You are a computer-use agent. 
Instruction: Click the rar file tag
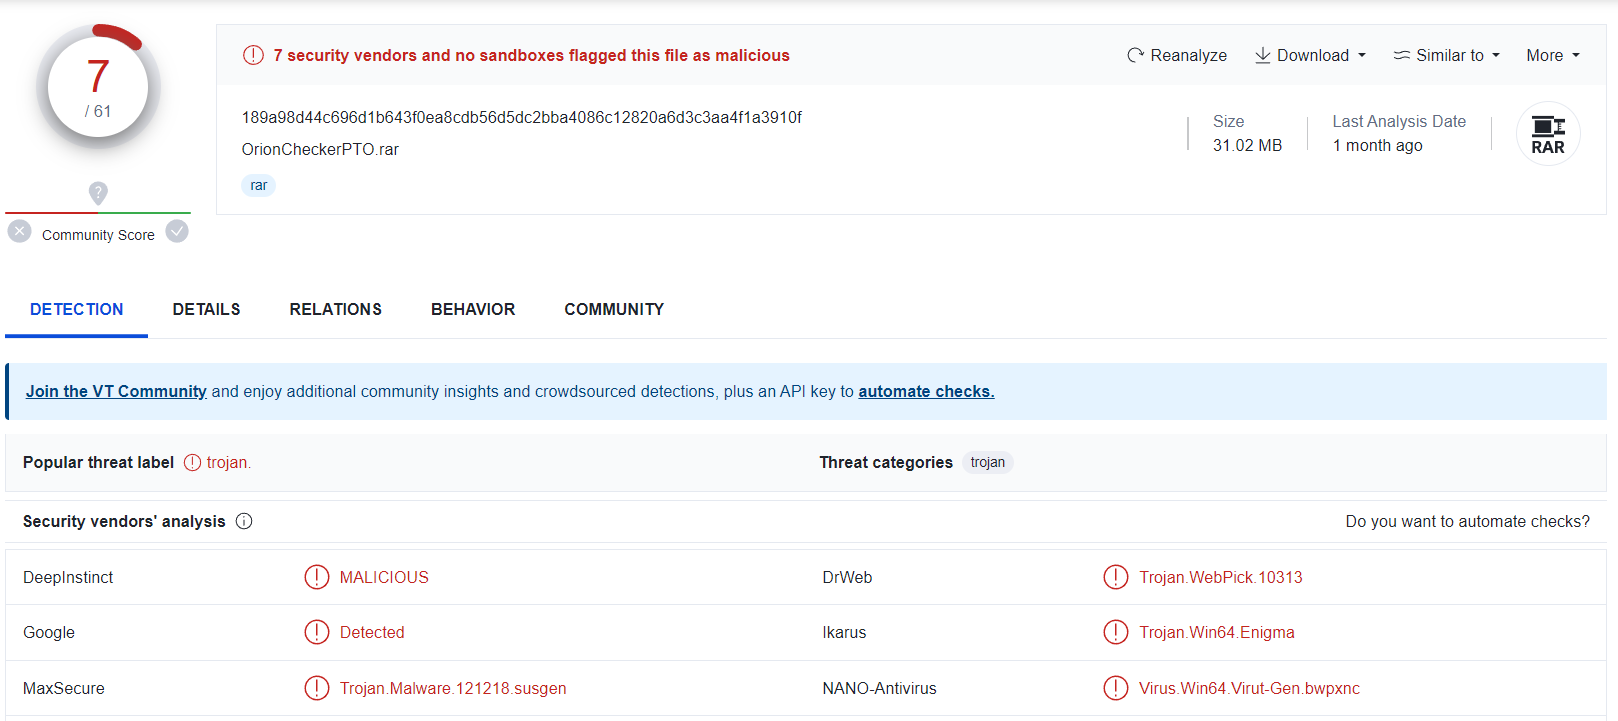click(259, 185)
